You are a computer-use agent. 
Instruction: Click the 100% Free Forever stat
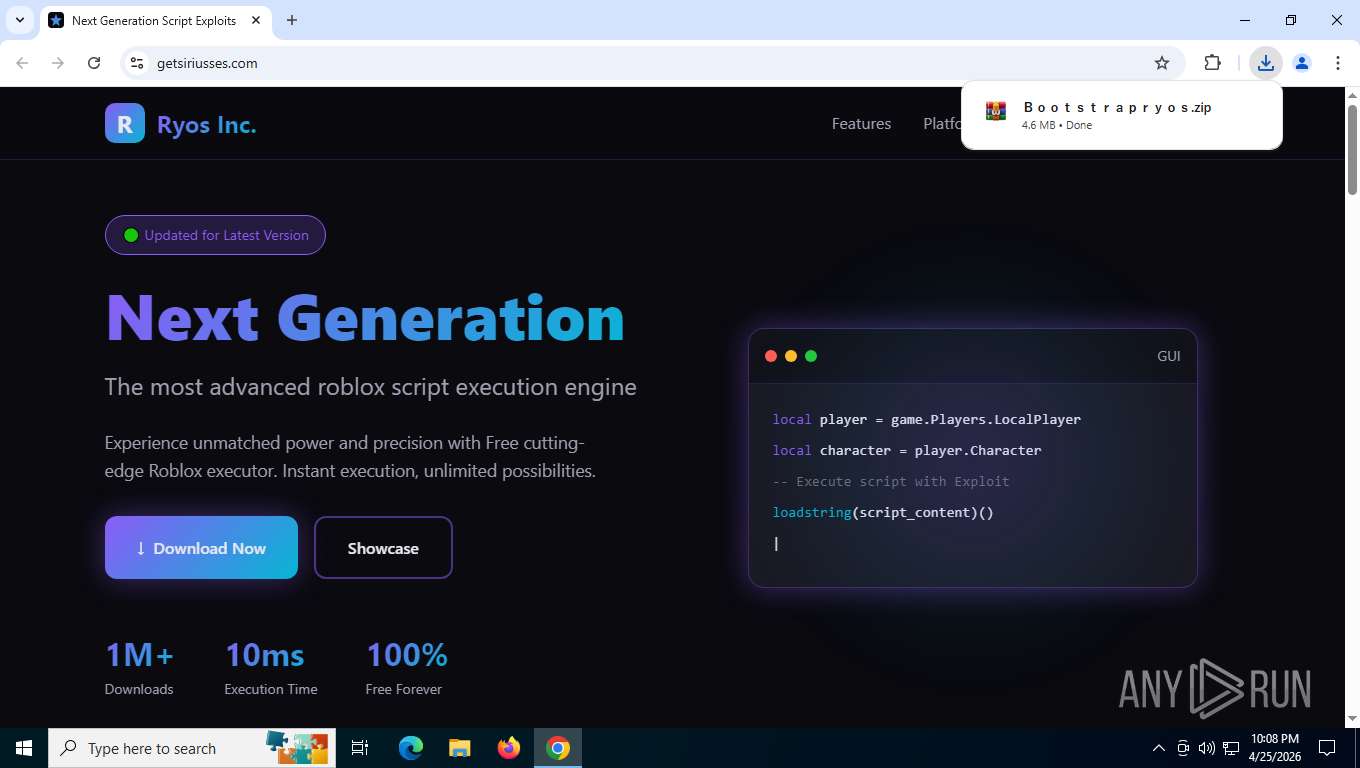[406, 668]
